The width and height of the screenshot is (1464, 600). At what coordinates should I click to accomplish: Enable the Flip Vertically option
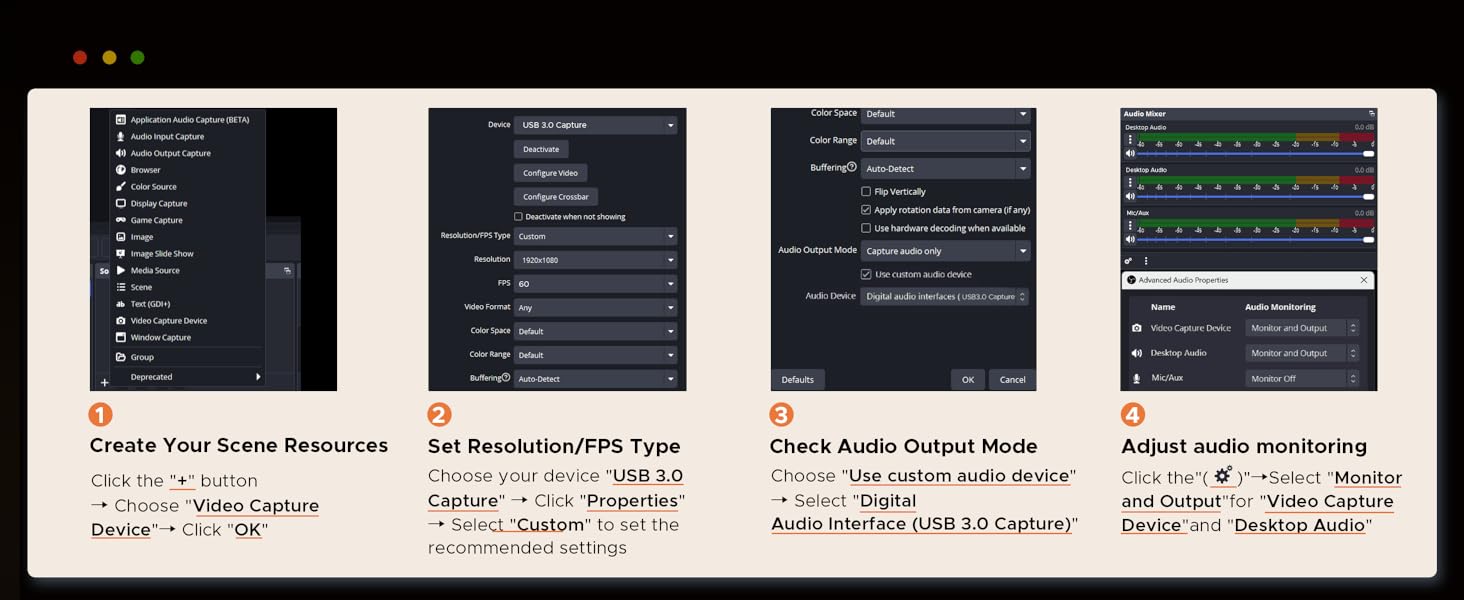[866, 191]
